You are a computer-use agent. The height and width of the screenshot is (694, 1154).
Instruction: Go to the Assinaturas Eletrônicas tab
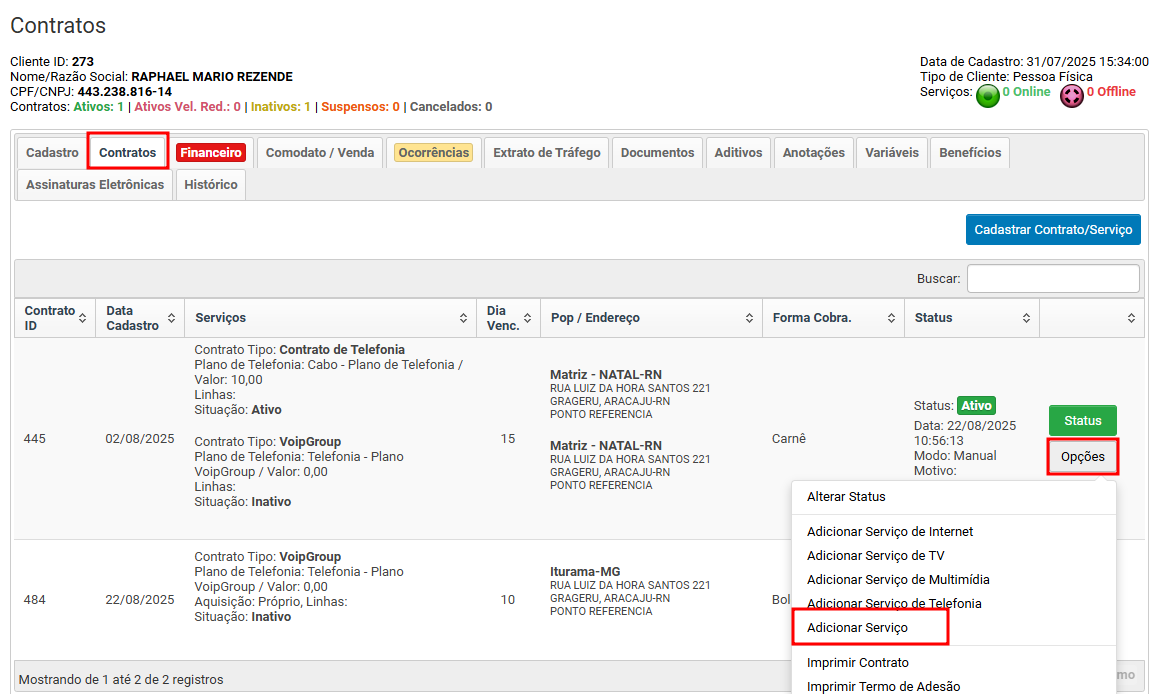click(x=95, y=185)
